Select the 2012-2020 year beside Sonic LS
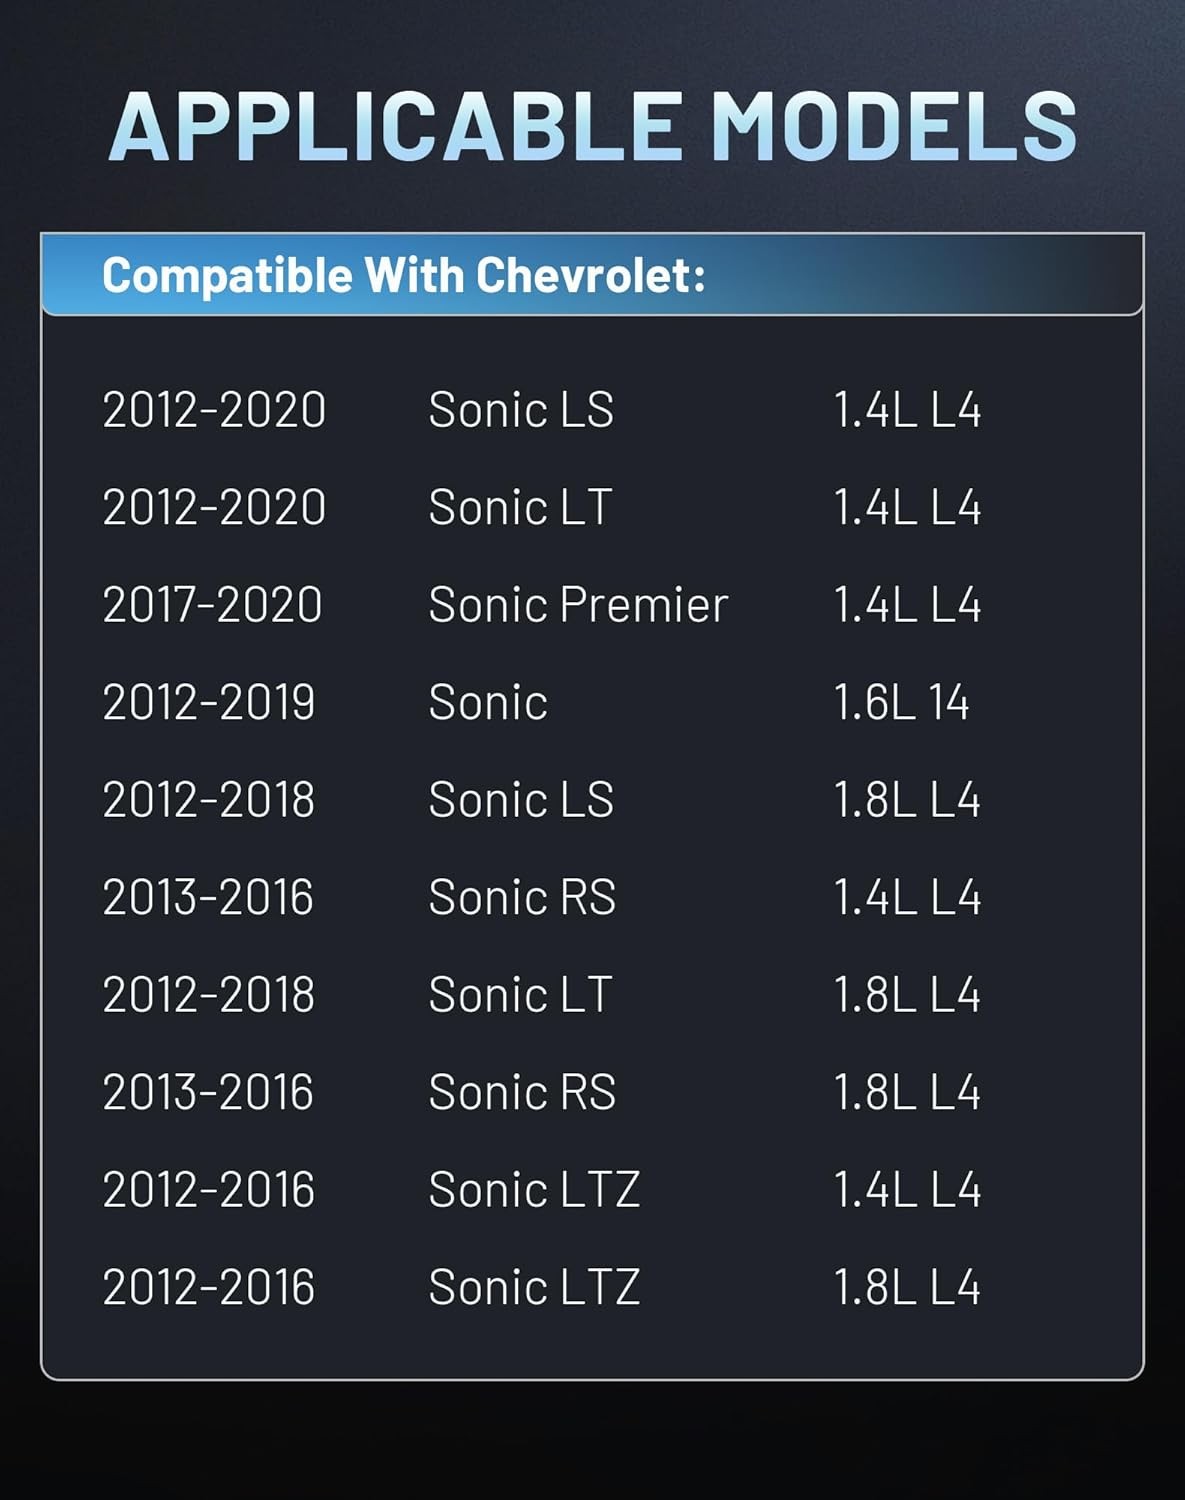 point(214,410)
